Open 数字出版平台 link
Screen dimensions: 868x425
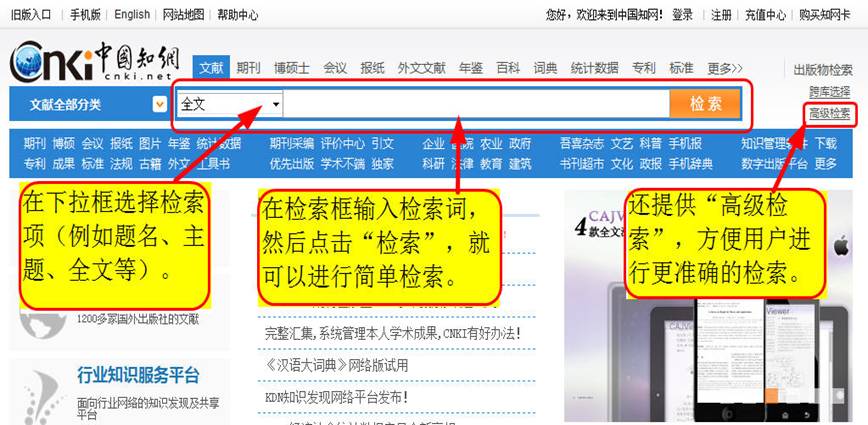tap(774, 164)
